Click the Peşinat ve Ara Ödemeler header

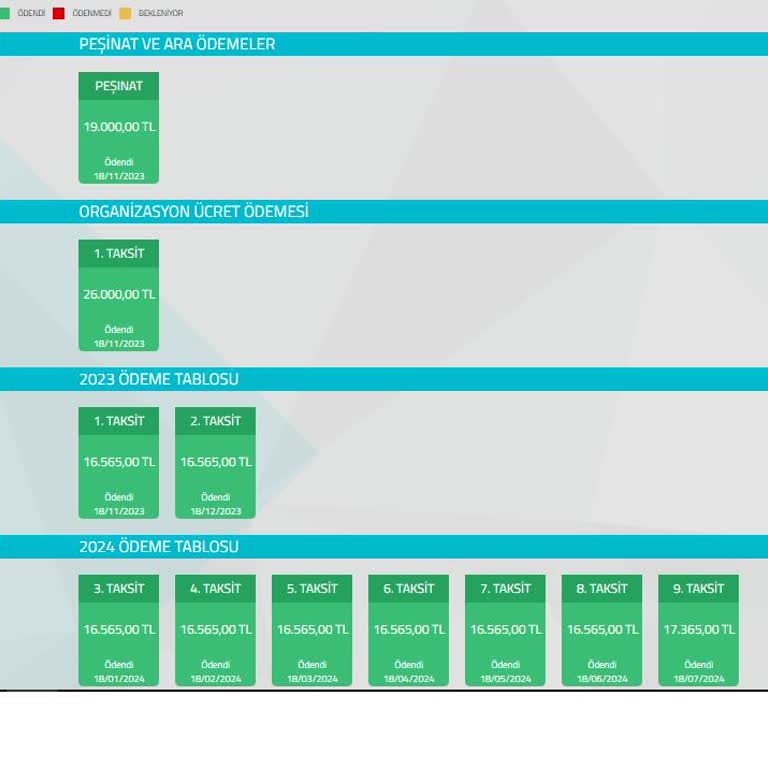tap(177, 44)
